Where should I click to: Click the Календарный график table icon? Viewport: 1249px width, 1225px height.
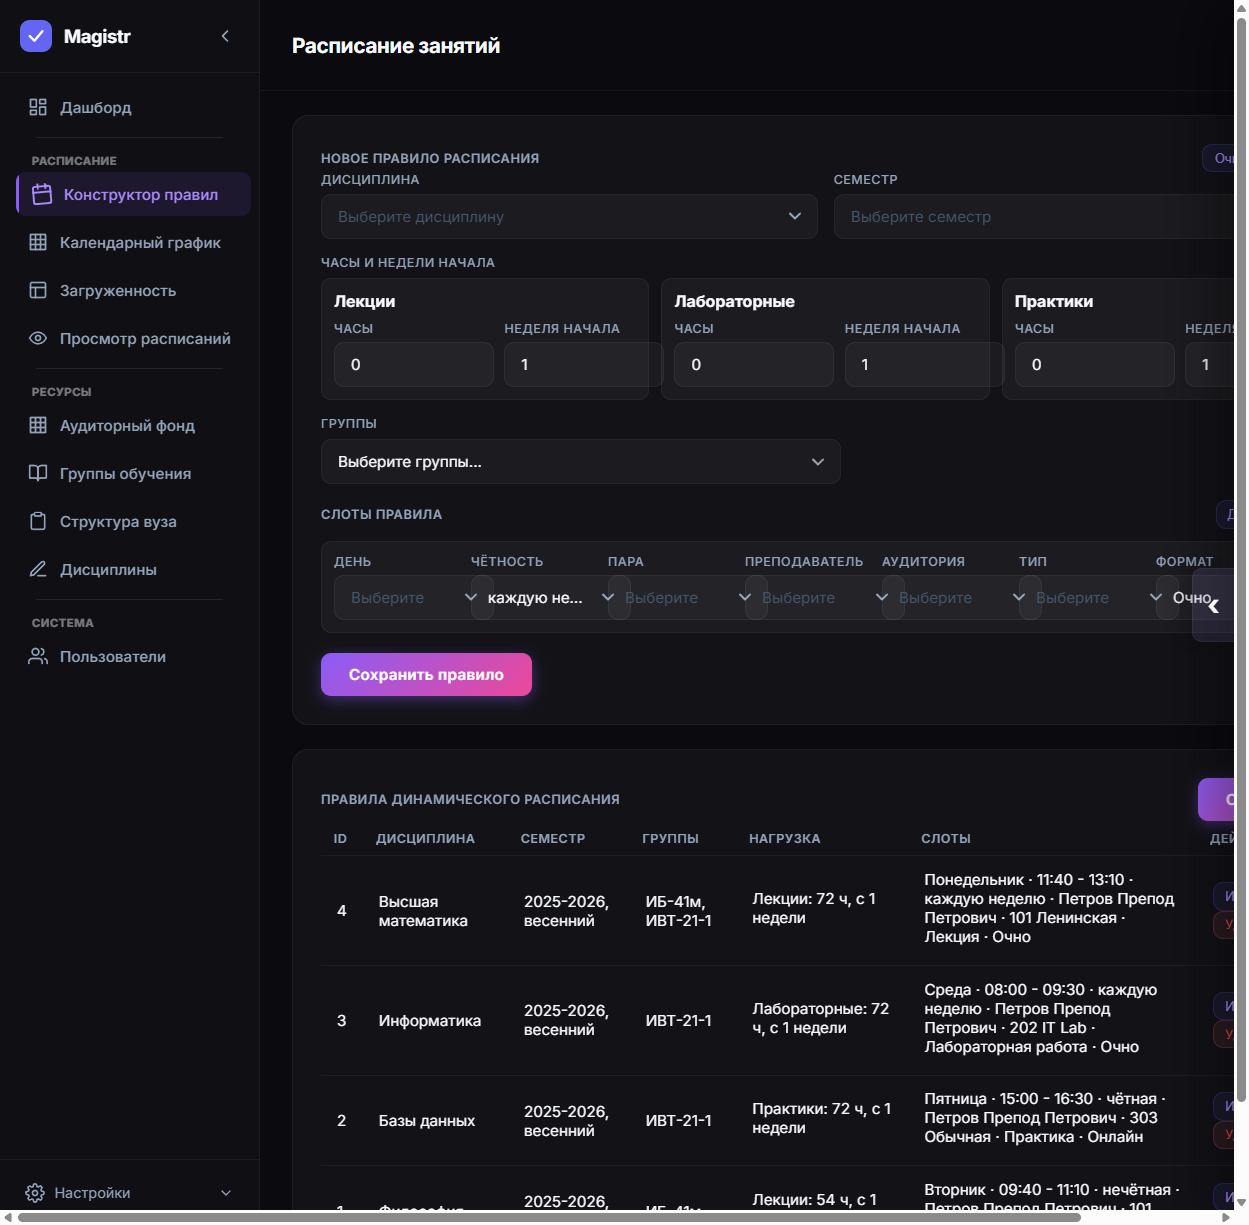pos(38,242)
